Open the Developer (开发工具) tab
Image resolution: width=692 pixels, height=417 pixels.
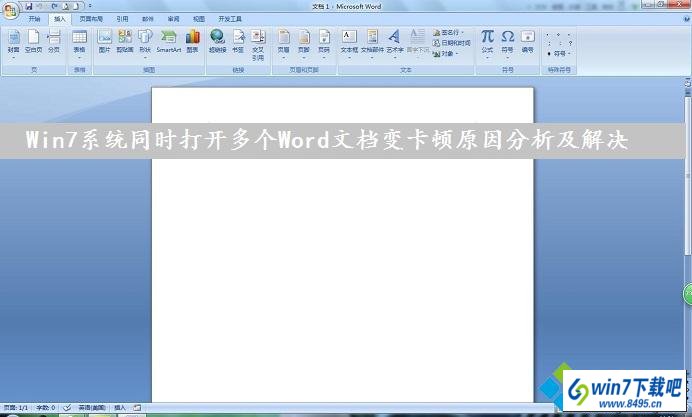coord(230,19)
